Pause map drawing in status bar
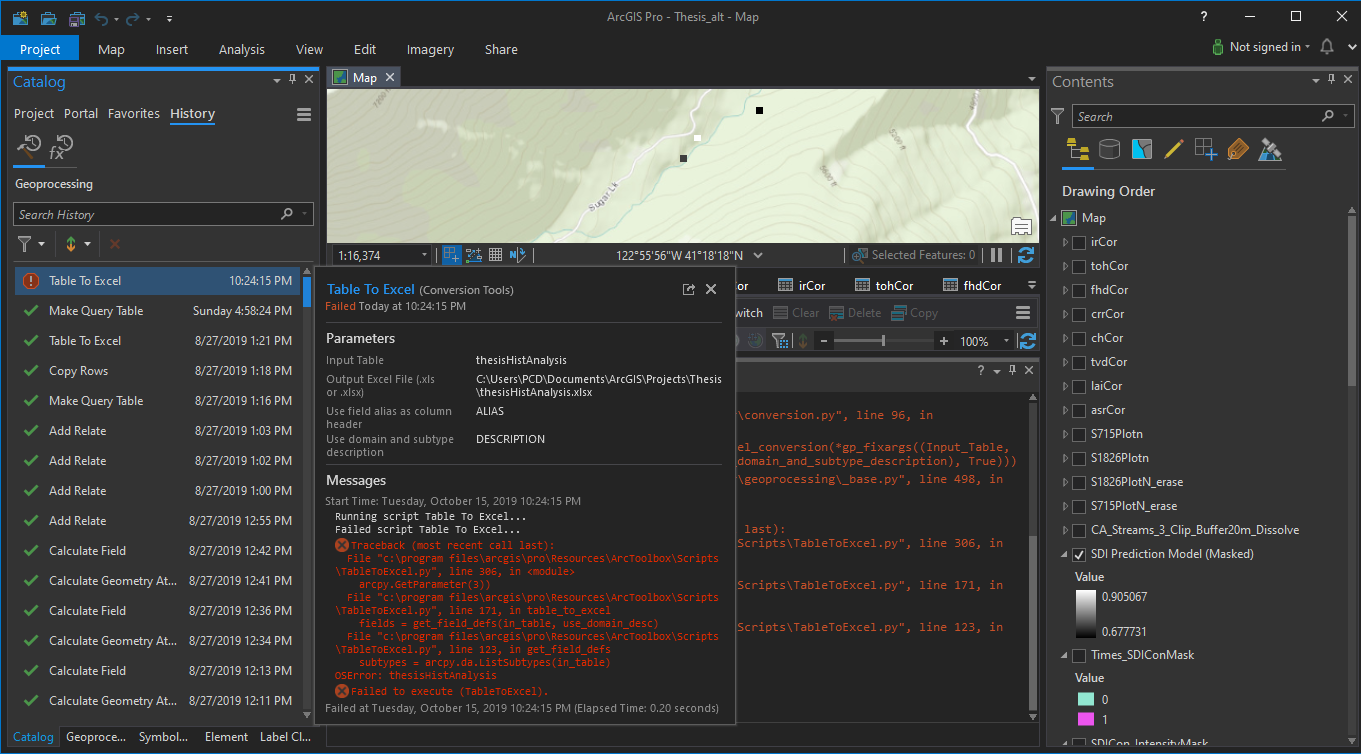The image size is (1361, 754). (x=996, y=255)
